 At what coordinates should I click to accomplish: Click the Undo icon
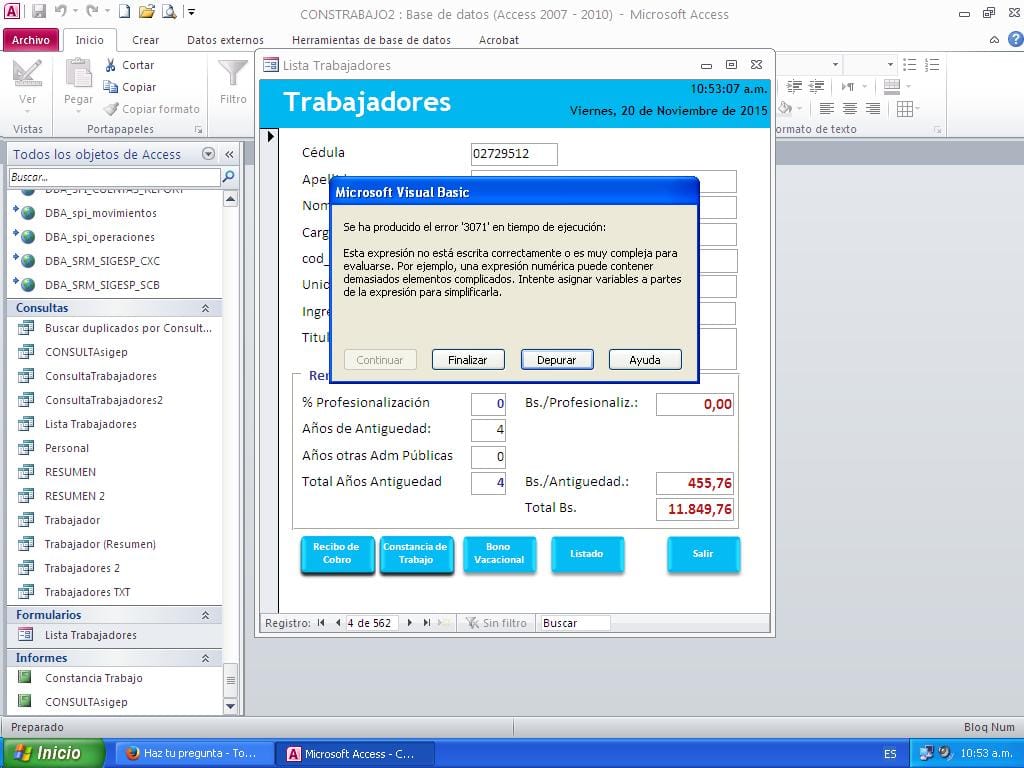61,11
